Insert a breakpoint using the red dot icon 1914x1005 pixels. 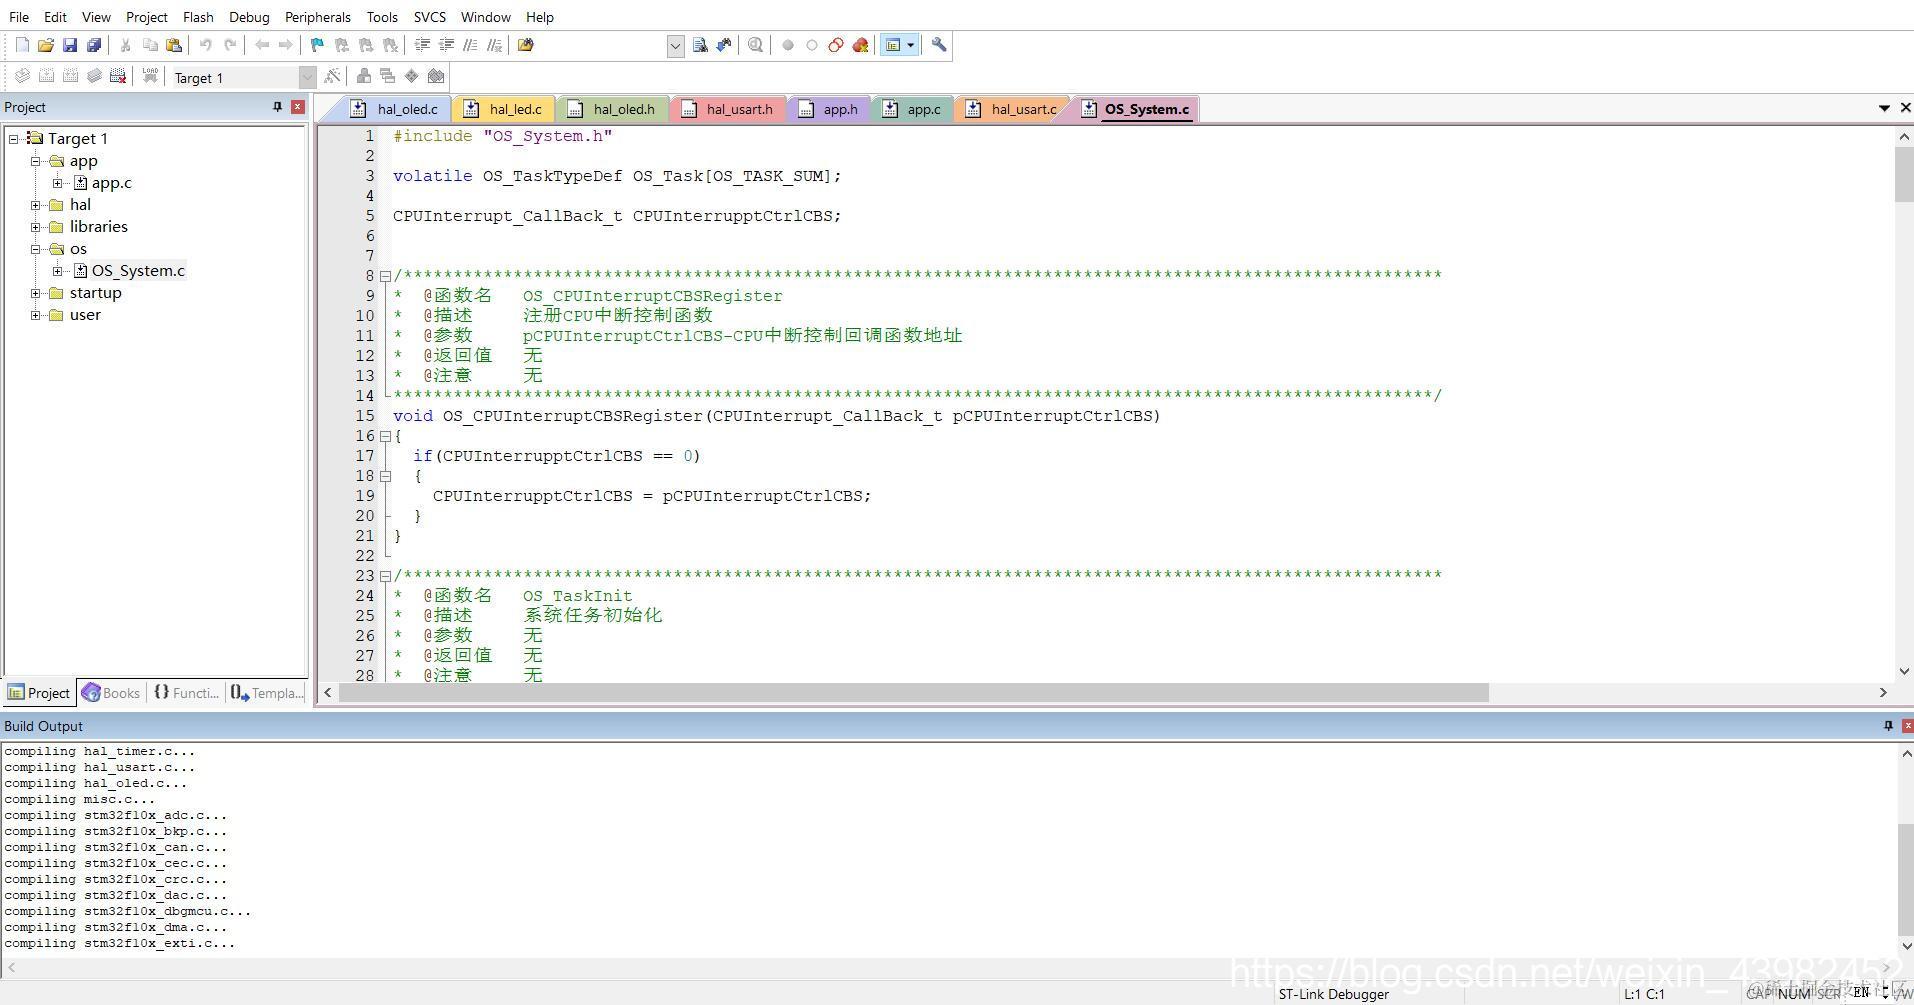[x=788, y=45]
